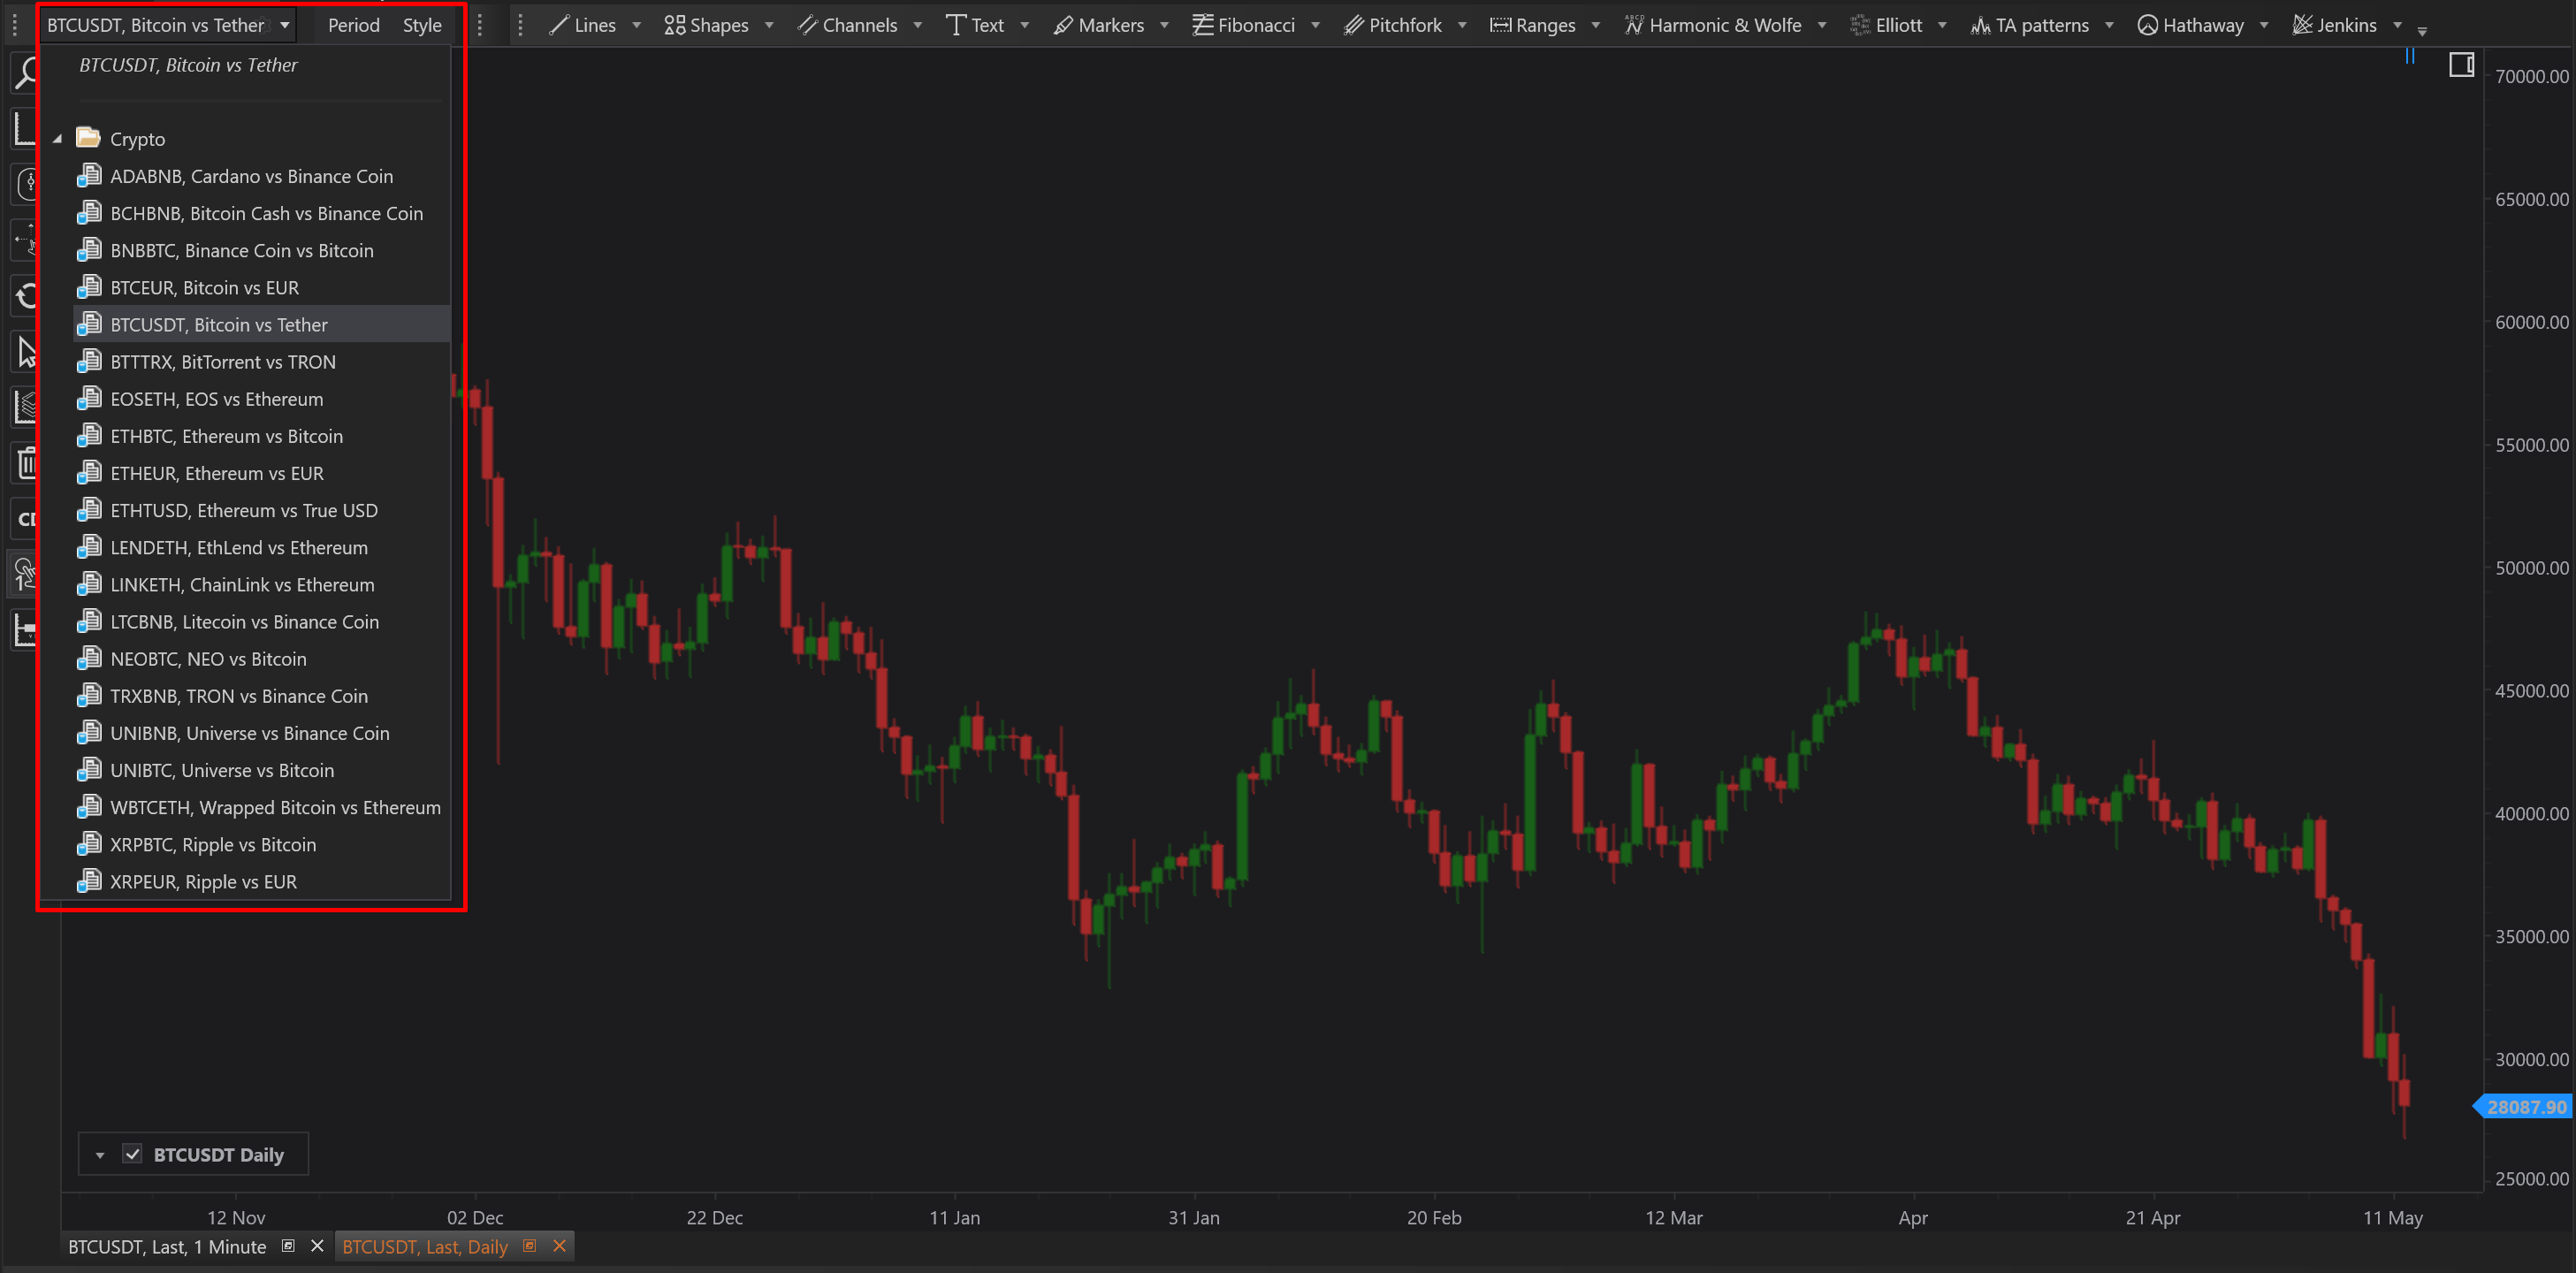Click float-window icon on Daily tab
Screen dimensions: 2576x1273
pos(530,1246)
